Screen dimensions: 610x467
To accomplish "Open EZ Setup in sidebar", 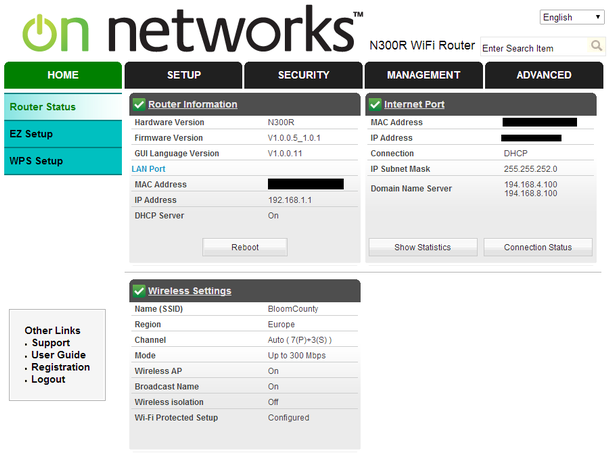I will coord(63,134).
